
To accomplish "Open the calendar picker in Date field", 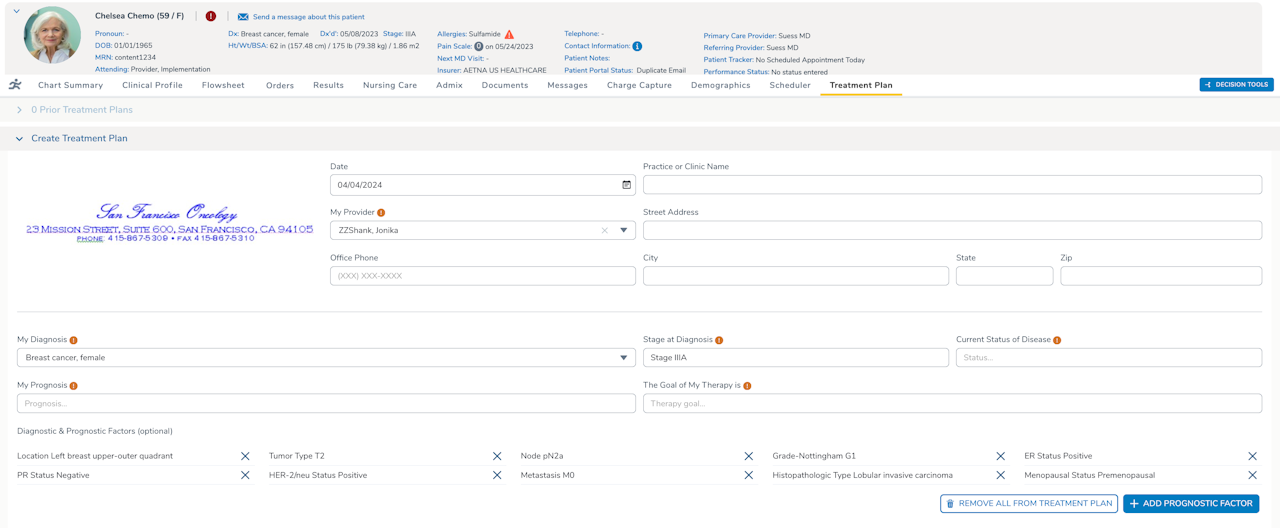I will click(627, 185).
